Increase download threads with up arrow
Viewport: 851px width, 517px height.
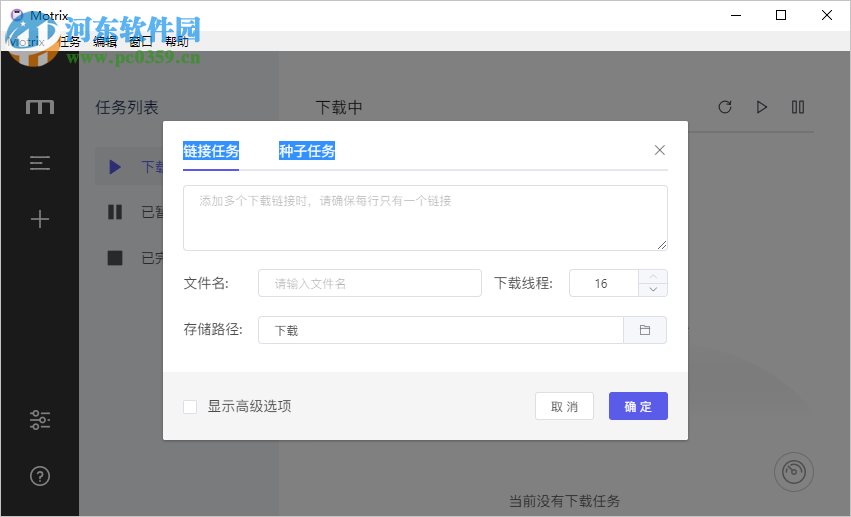point(653,277)
